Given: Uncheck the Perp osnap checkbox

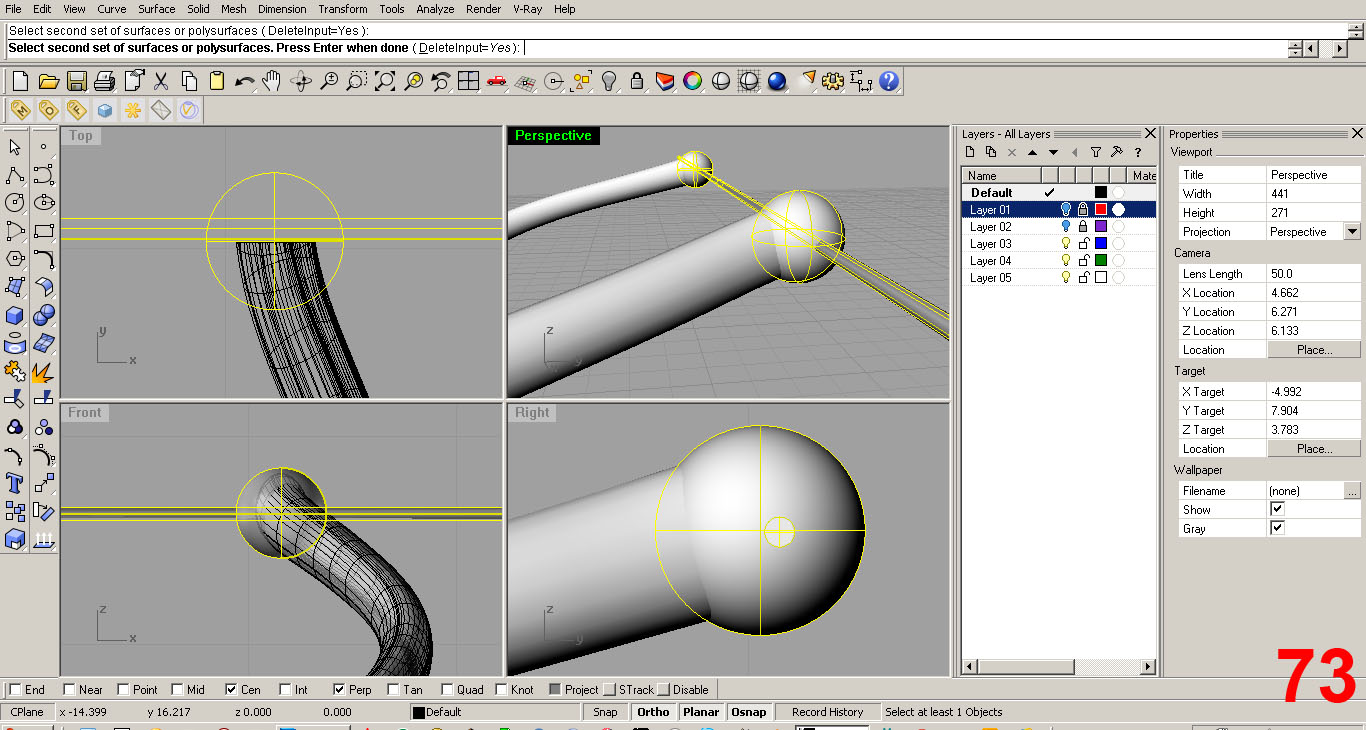Looking at the screenshot, I should (339, 689).
